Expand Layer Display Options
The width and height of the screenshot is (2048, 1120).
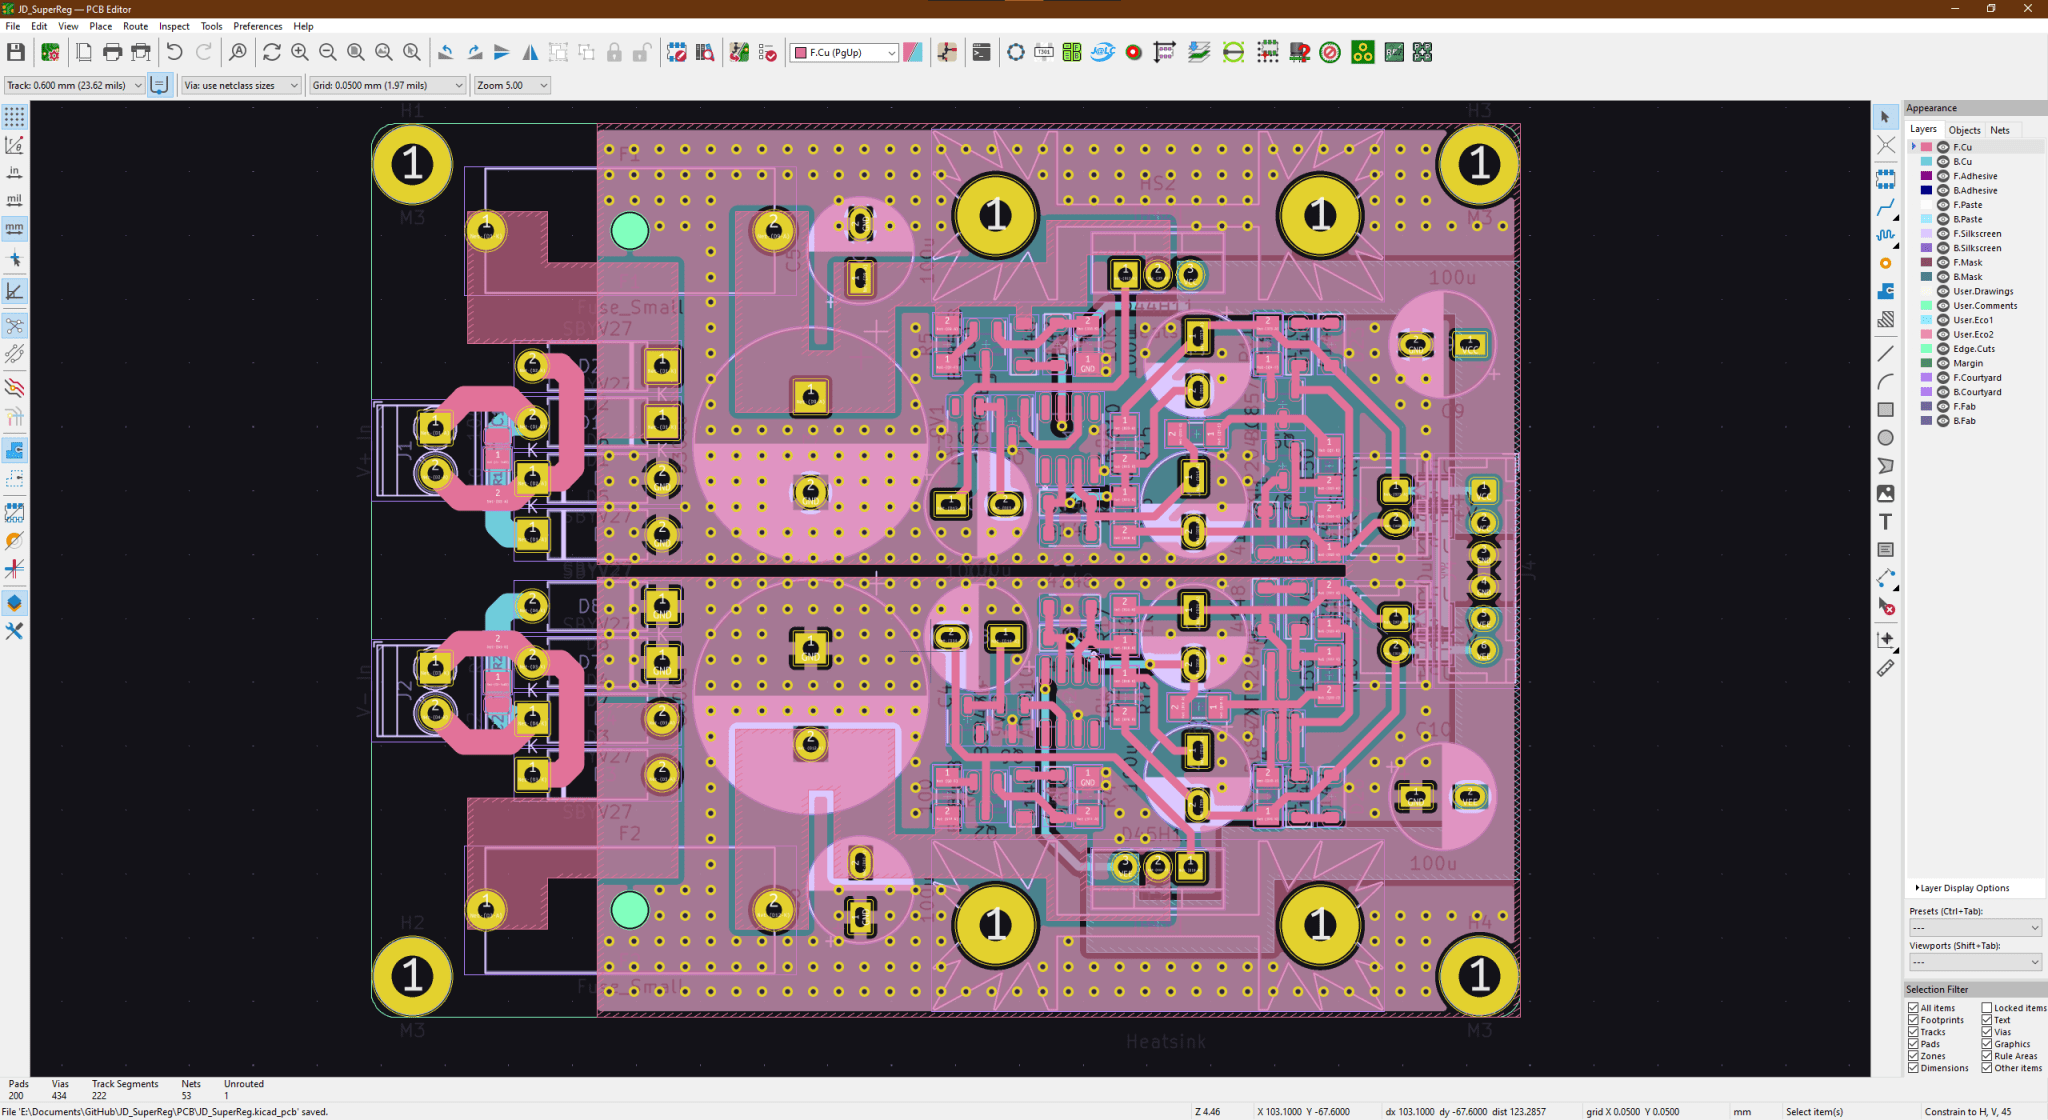(x=1962, y=888)
